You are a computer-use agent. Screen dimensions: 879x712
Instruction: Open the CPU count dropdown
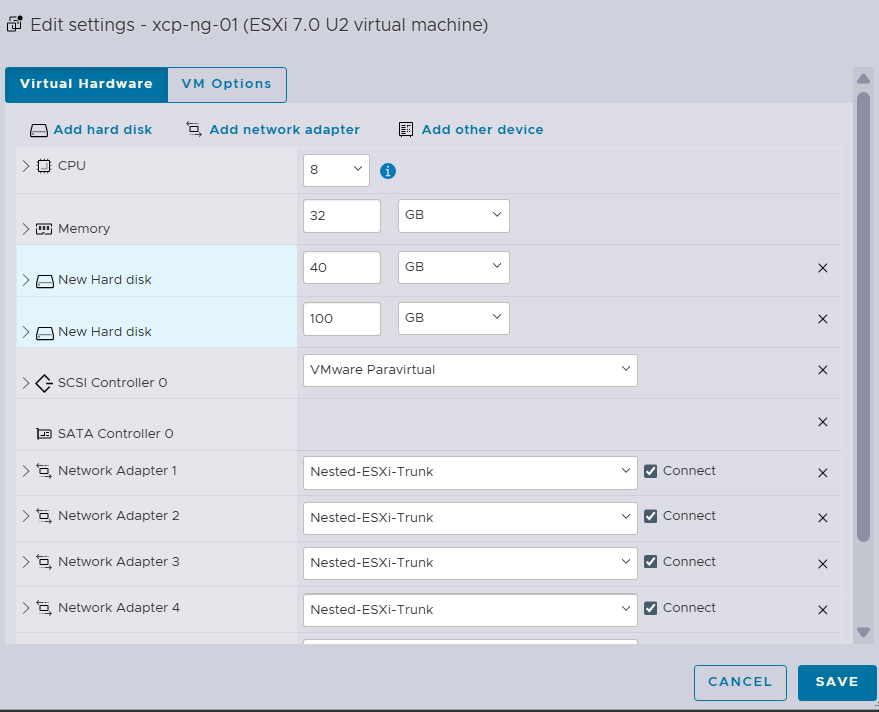336,170
